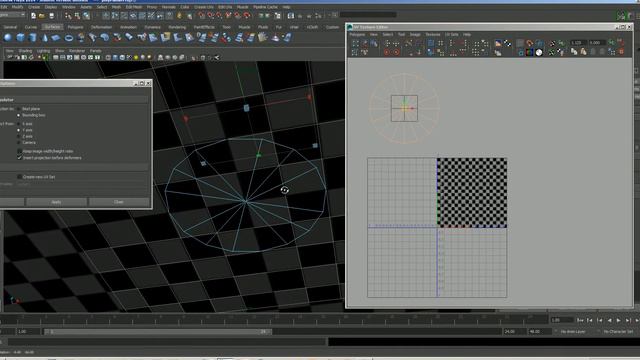Click the red manipulator handle left of projection
Viewport: 640px width, 360px height.
click(186, 119)
